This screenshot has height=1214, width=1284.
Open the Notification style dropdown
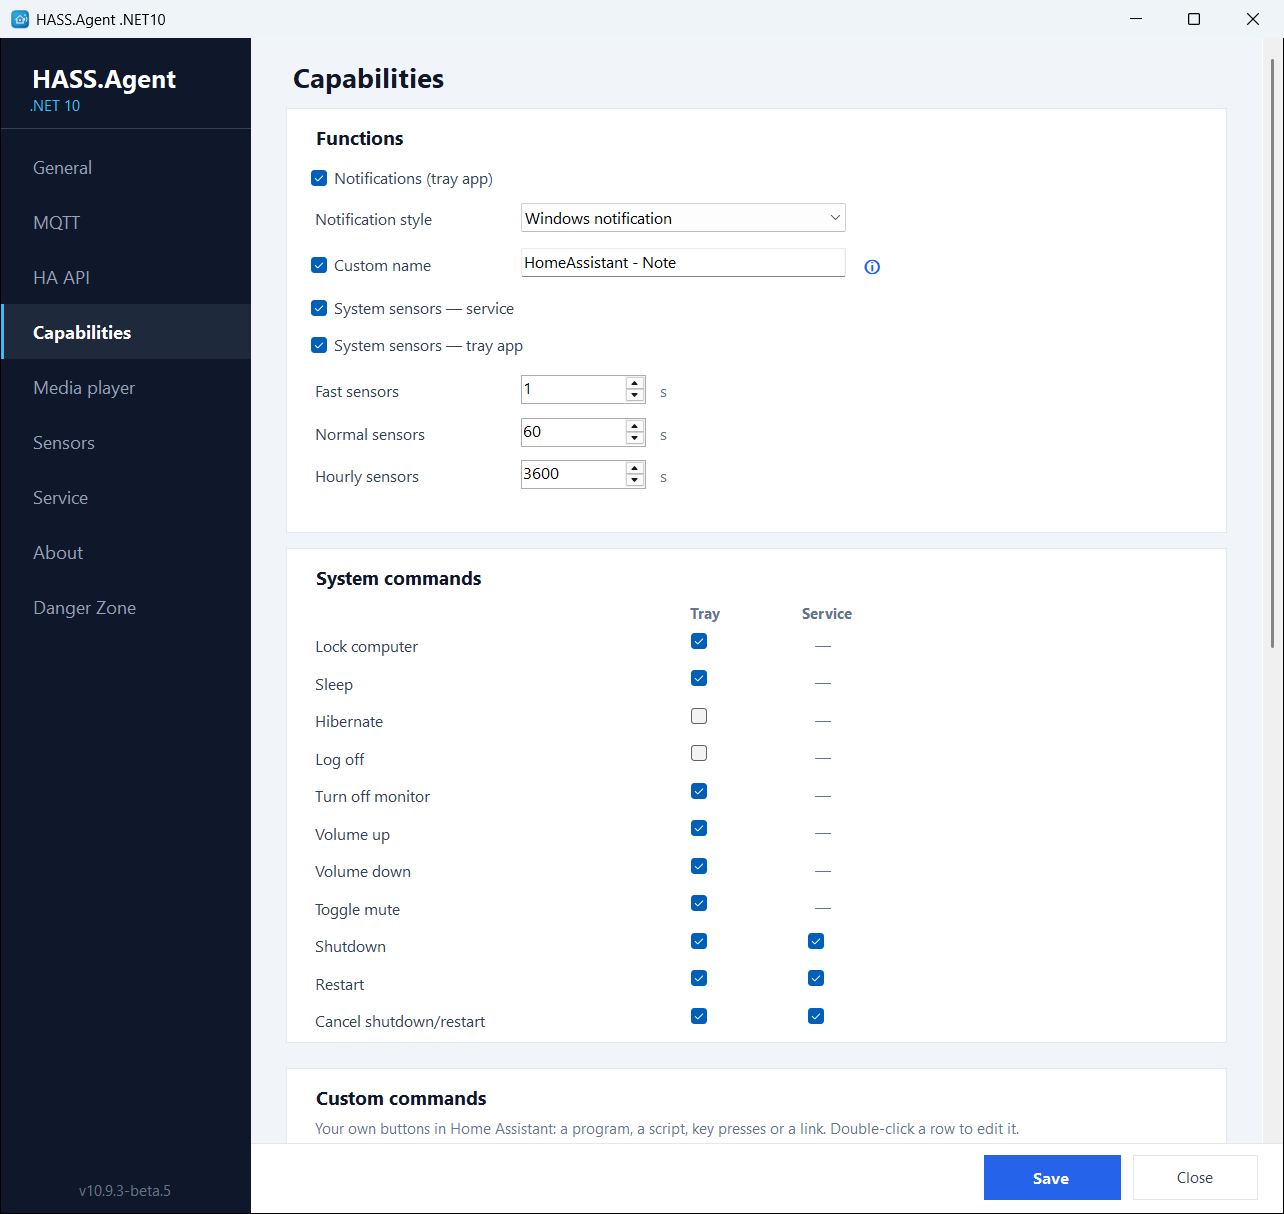pos(683,218)
